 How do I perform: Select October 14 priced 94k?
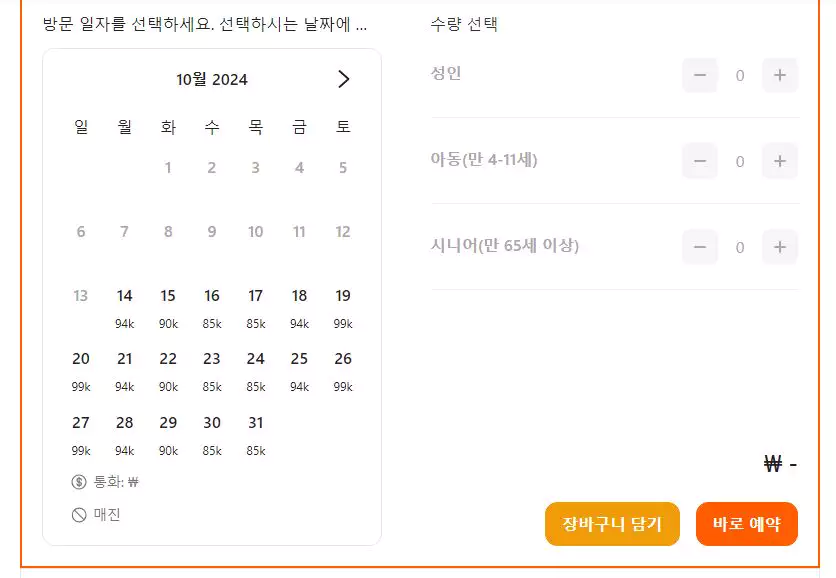(x=124, y=308)
